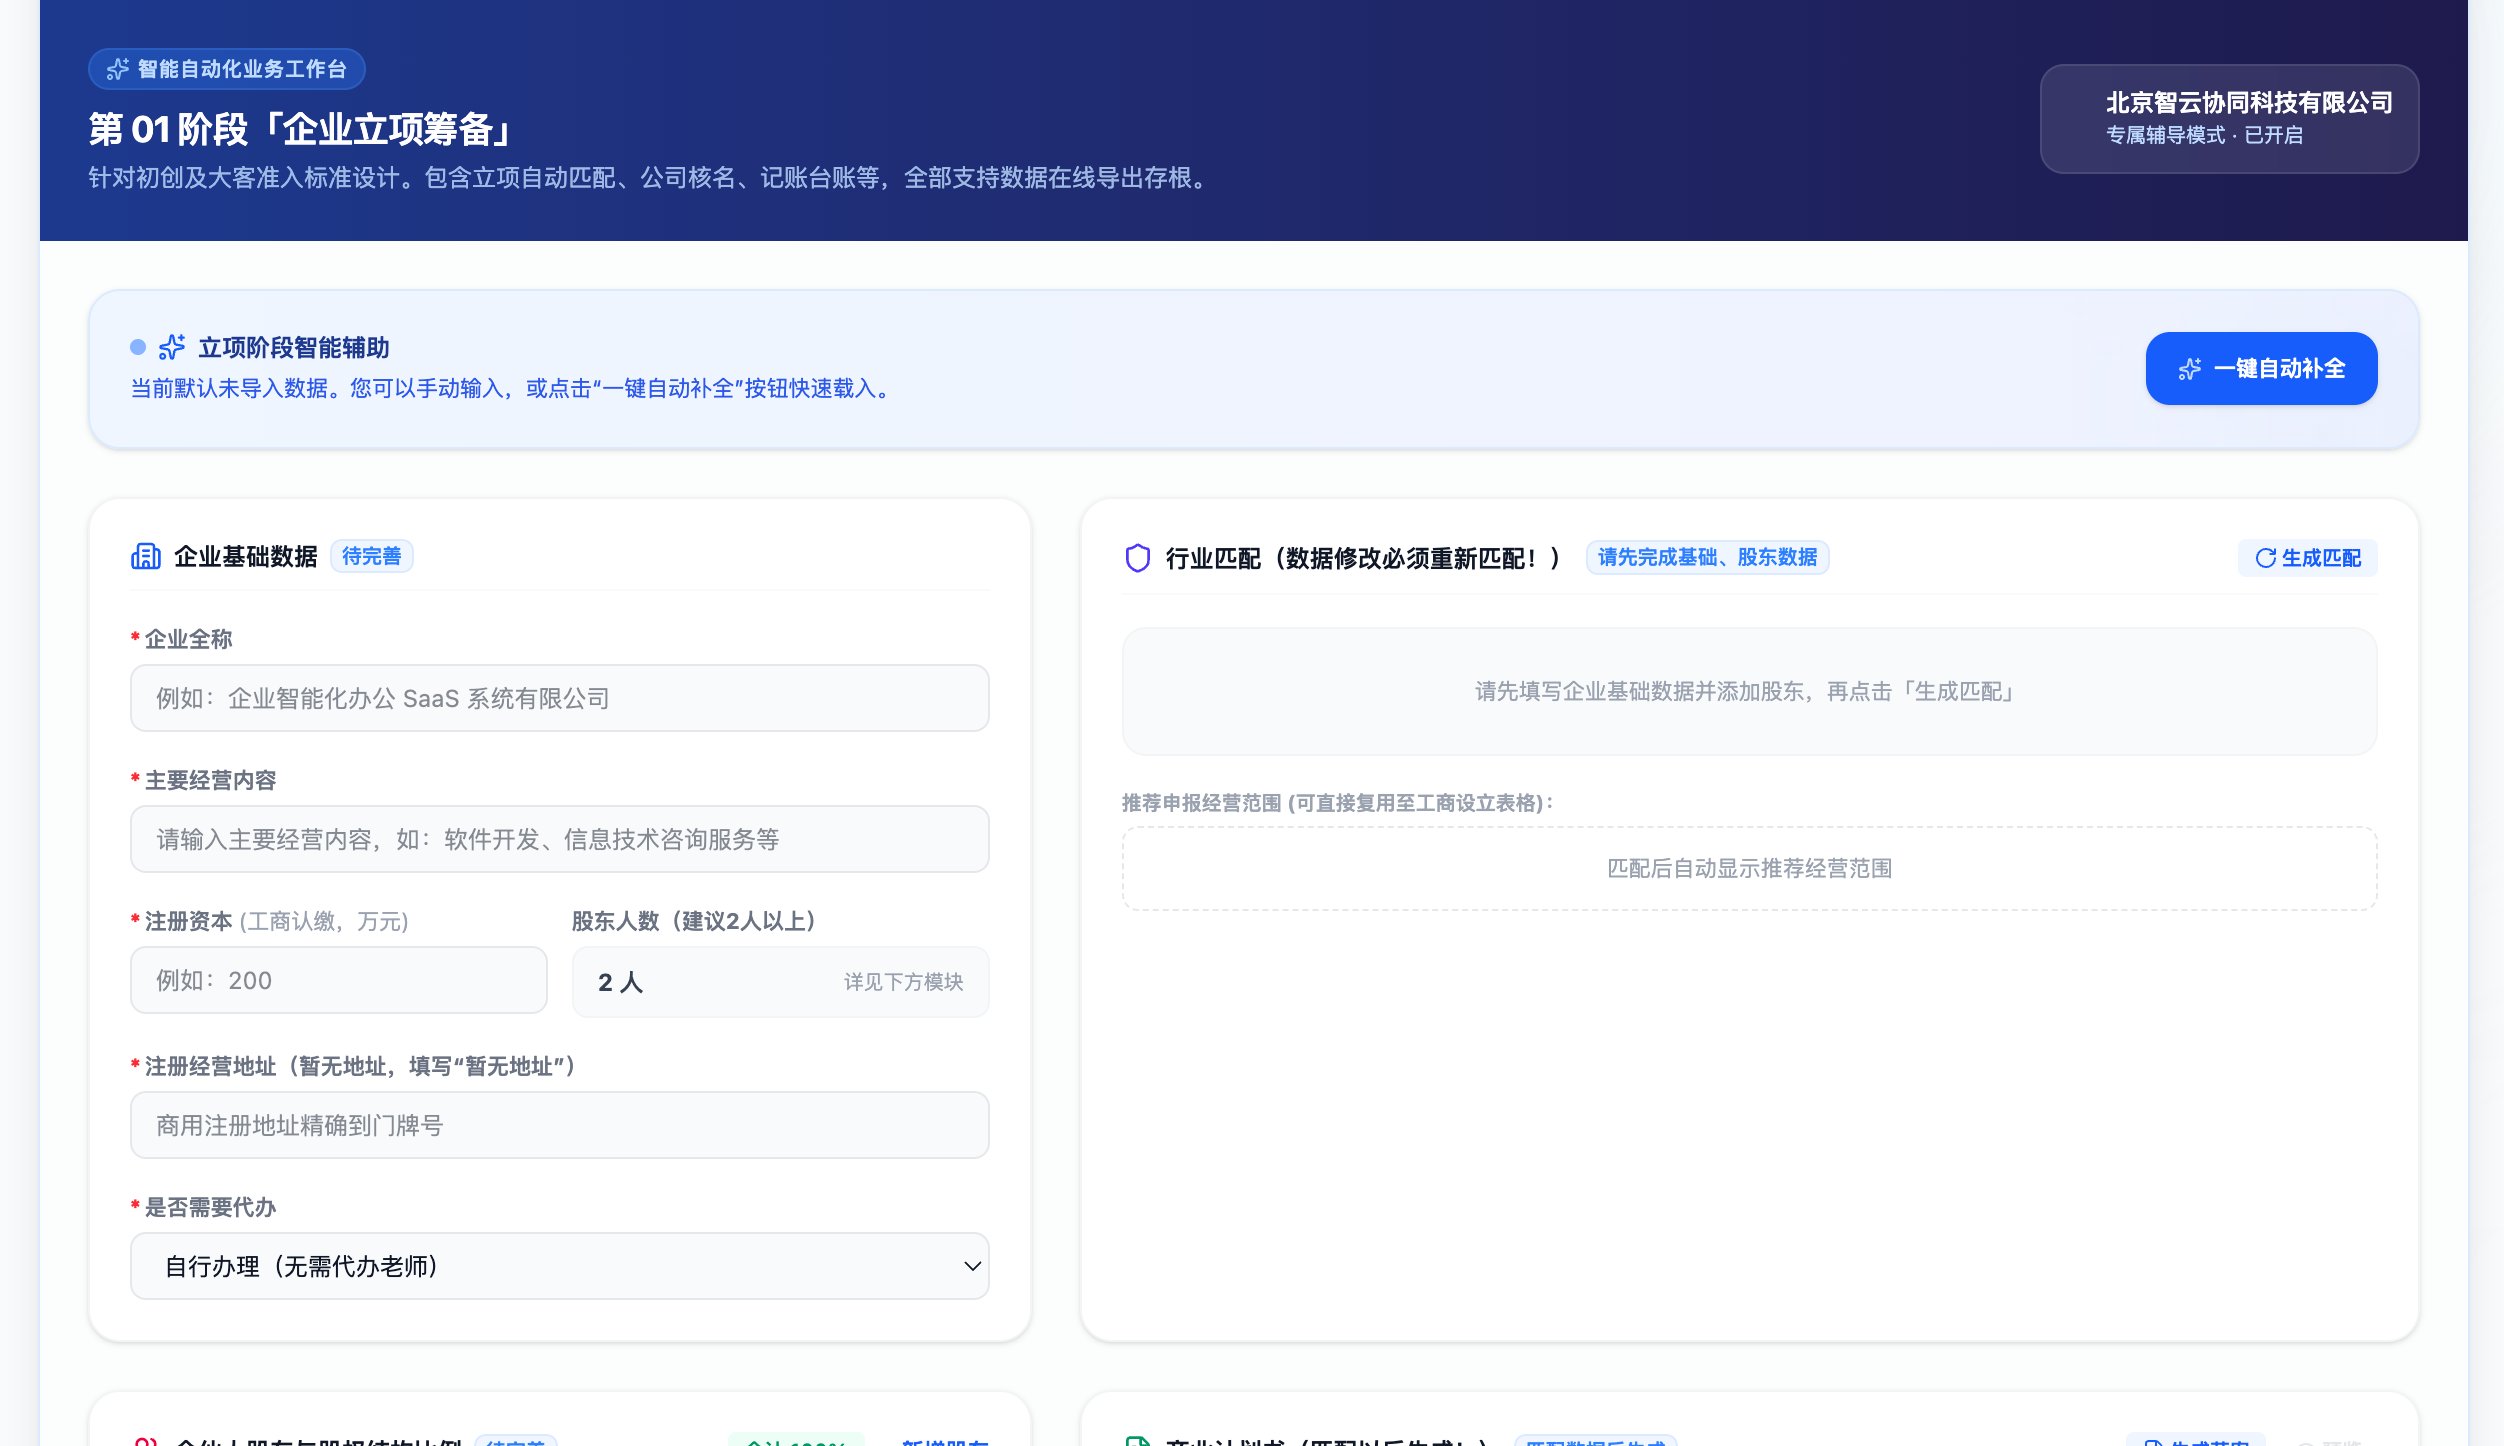This screenshot has height=1446, width=2504.
Task: Click the building icon next to 企业基础数据
Action: [146, 556]
